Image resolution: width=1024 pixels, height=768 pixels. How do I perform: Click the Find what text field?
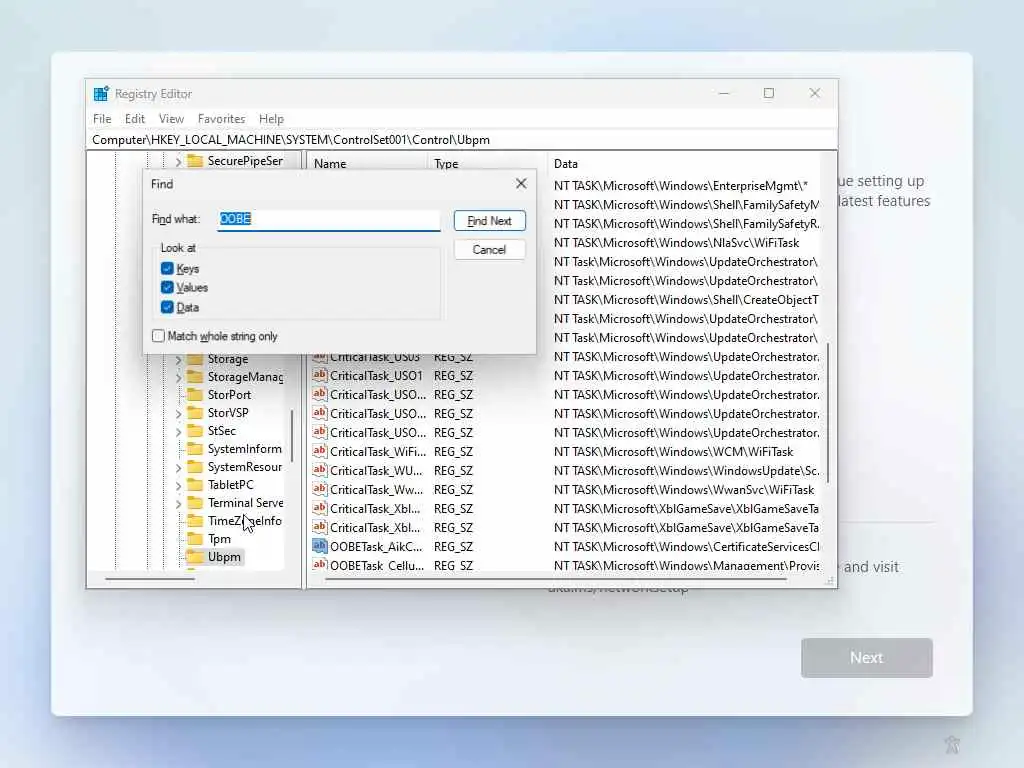pyautogui.click(x=328, y=219)
